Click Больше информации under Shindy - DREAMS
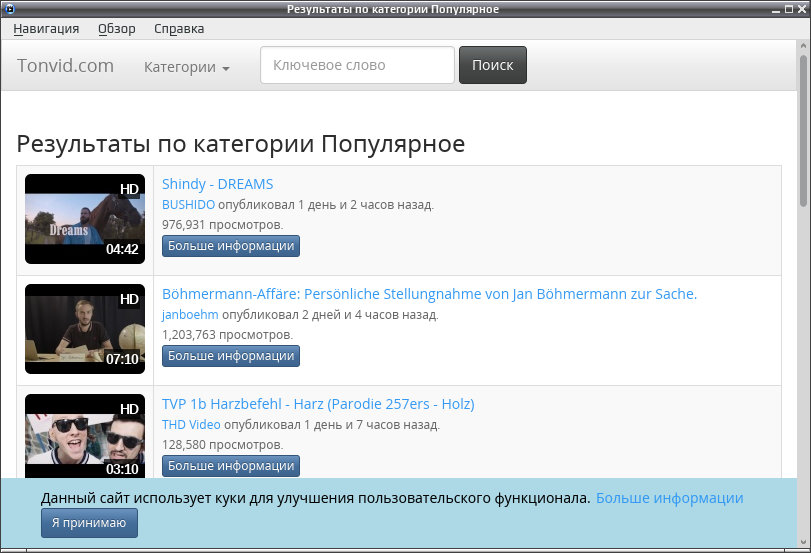 tap(231, 246)
